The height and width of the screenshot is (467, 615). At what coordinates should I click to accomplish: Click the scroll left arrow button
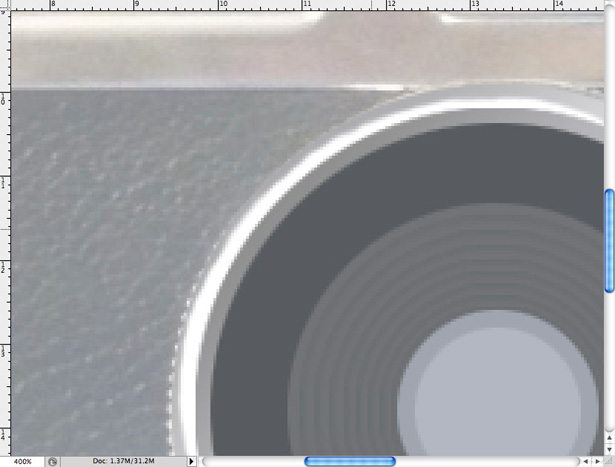coord(586,462)
